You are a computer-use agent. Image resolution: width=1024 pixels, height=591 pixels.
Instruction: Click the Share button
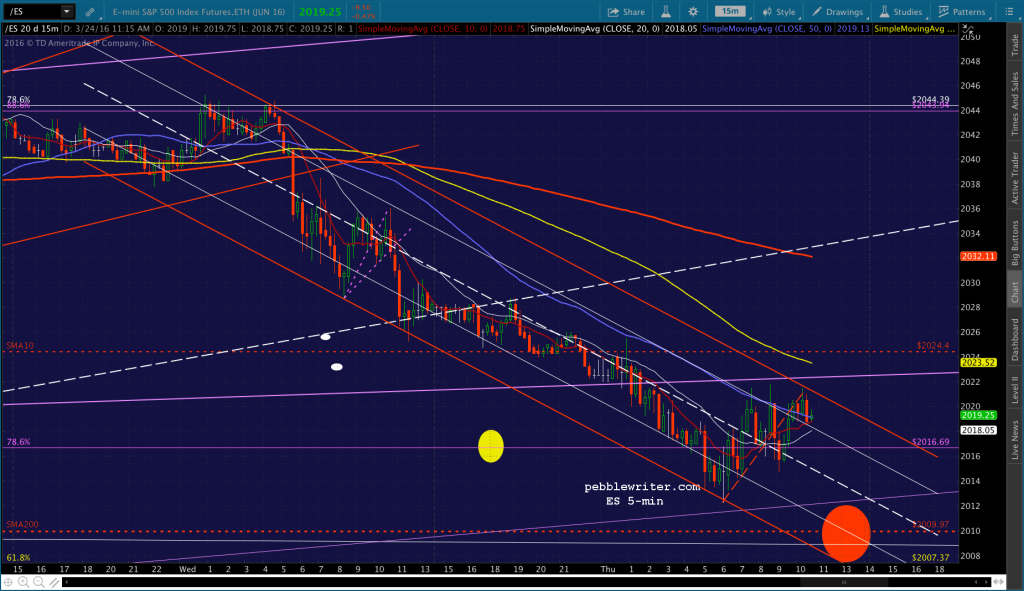pos(626,12)
